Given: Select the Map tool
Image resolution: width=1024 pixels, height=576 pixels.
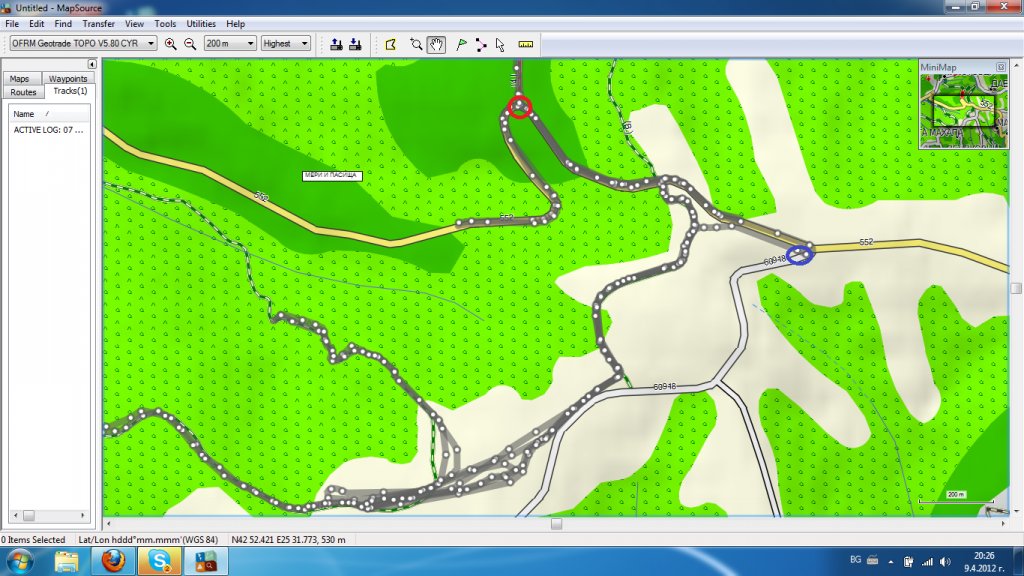Looking at the screenshot, I should pos(391,44).
